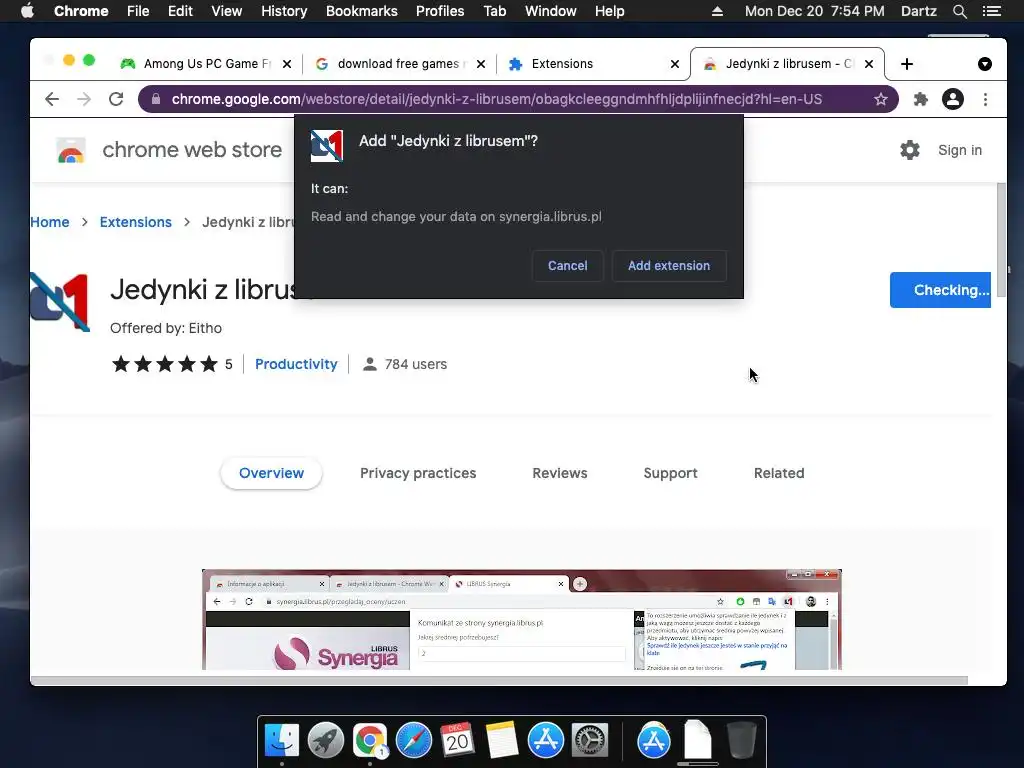Select the Overview tab

click(x=271, y=473)
